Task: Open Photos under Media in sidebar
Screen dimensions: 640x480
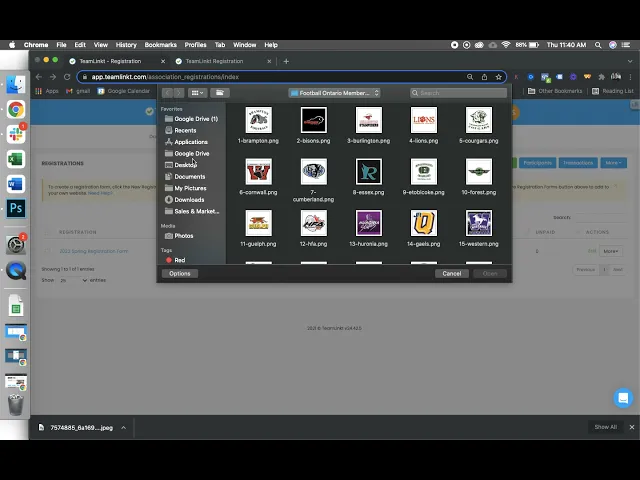Action: click(x=179, y=236)
